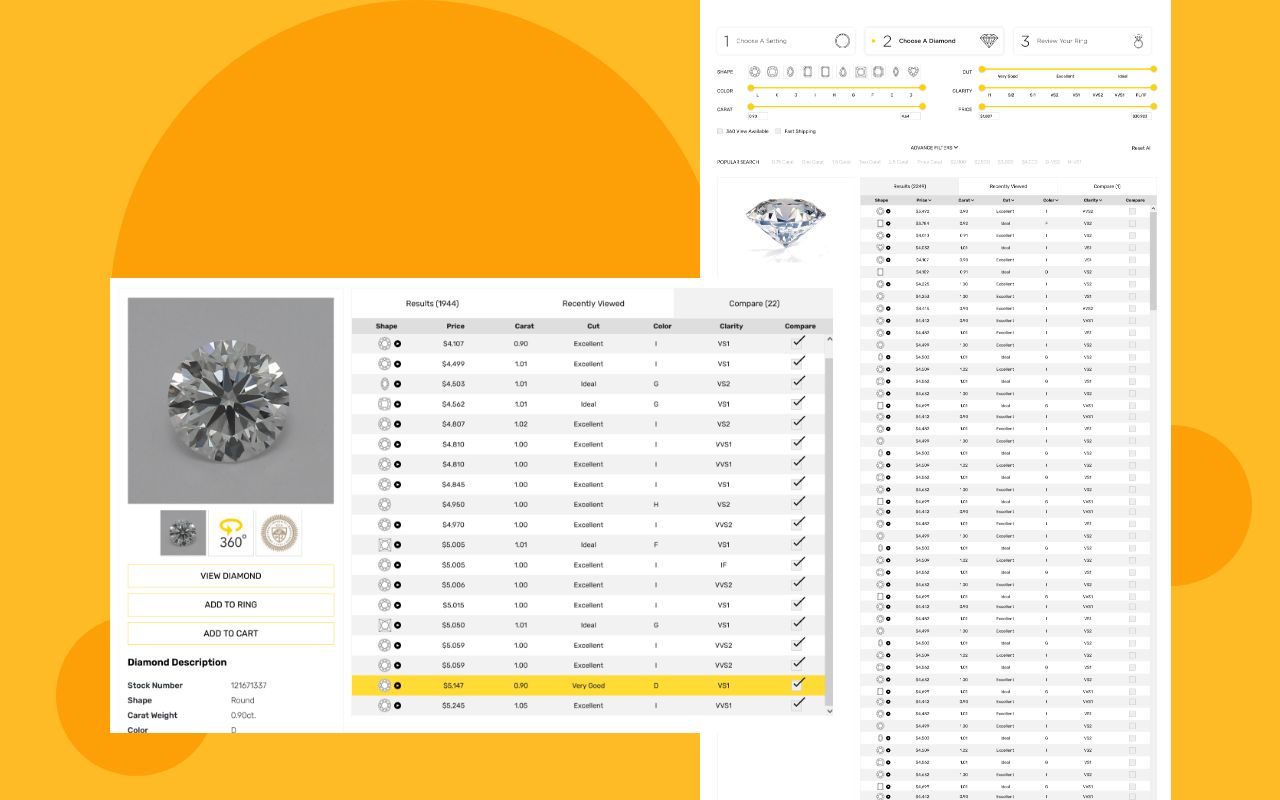
Task: Select the pear shape filter icon
Action: pos(843,72)
